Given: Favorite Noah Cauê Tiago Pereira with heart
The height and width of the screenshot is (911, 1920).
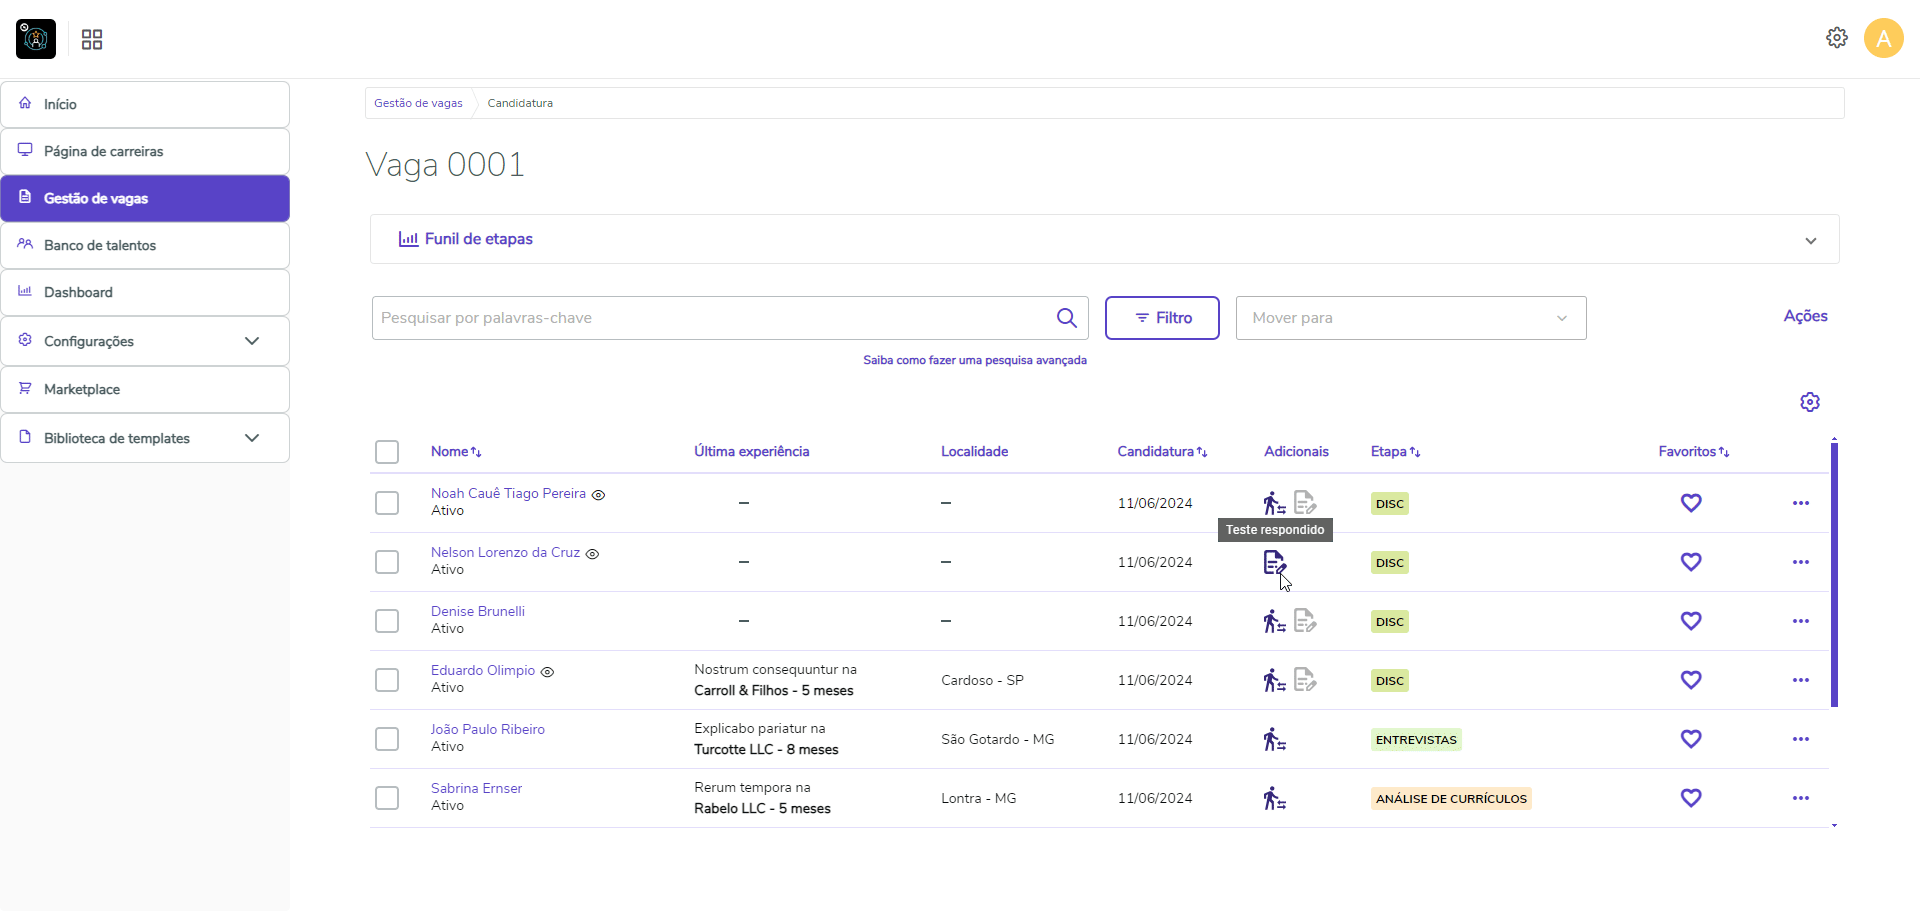Looking at the screenshot, I should tap(1690, 503).
